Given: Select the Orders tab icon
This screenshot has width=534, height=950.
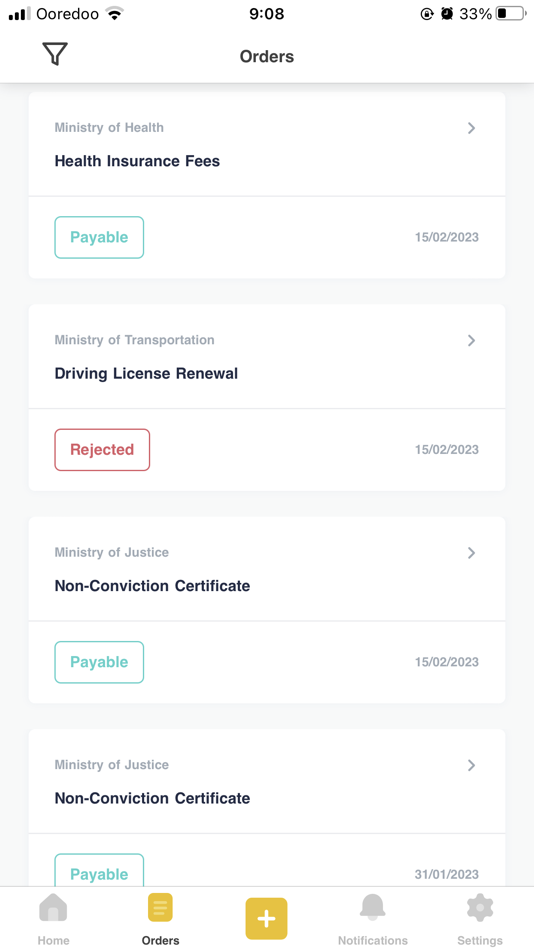Looking at the screenshot, I should tap(160, 908).
